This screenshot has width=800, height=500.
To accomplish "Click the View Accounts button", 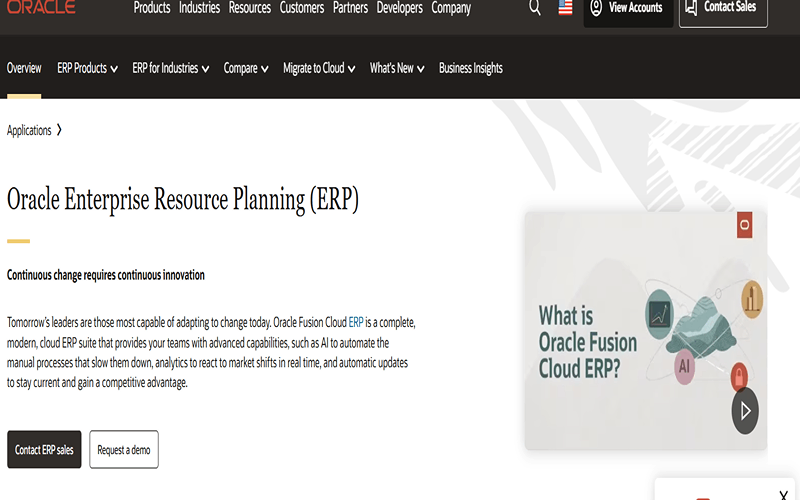I will click(x=628, y=11).
